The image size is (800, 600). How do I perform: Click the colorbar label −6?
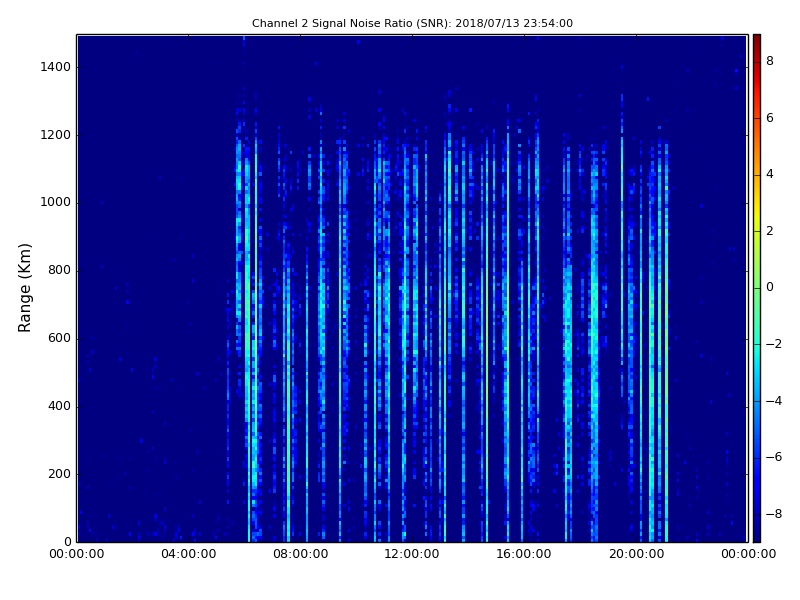pos(774,457)
